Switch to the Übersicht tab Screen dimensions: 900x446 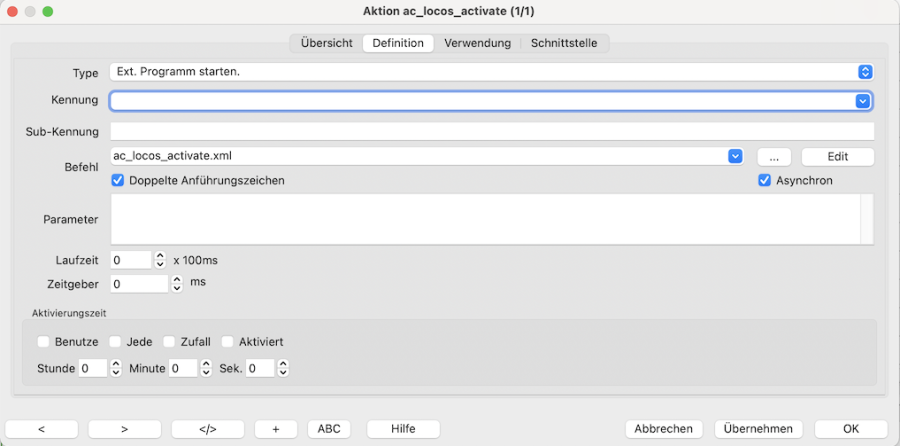326,43
